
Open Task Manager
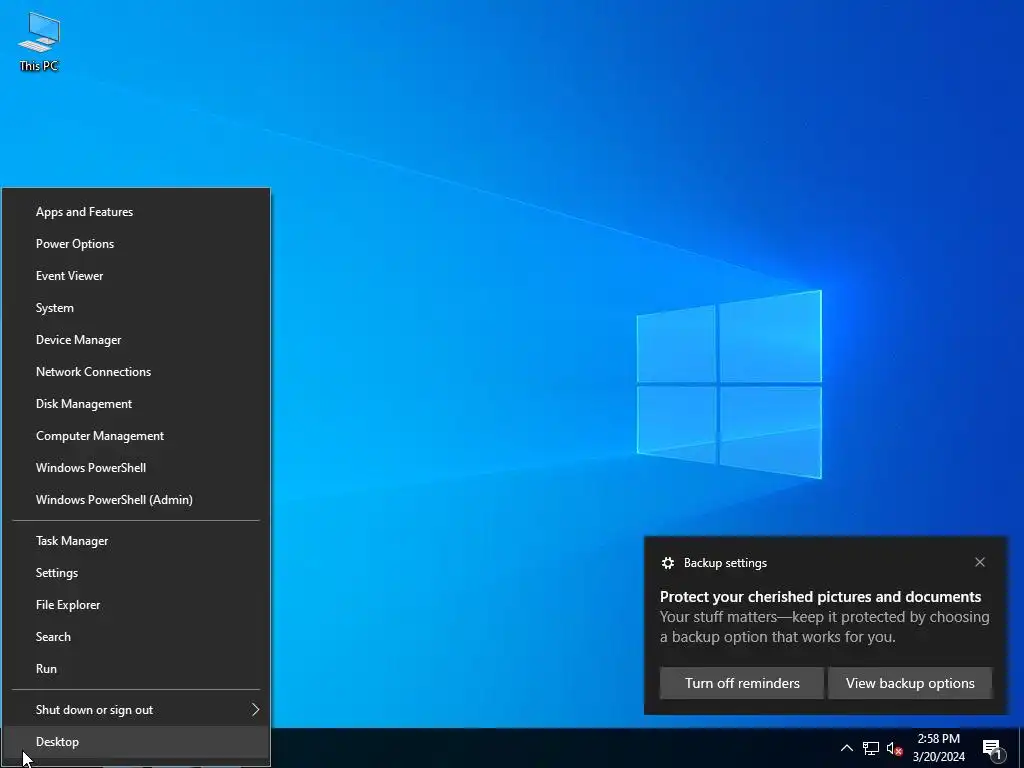click(x=136, y=541)
